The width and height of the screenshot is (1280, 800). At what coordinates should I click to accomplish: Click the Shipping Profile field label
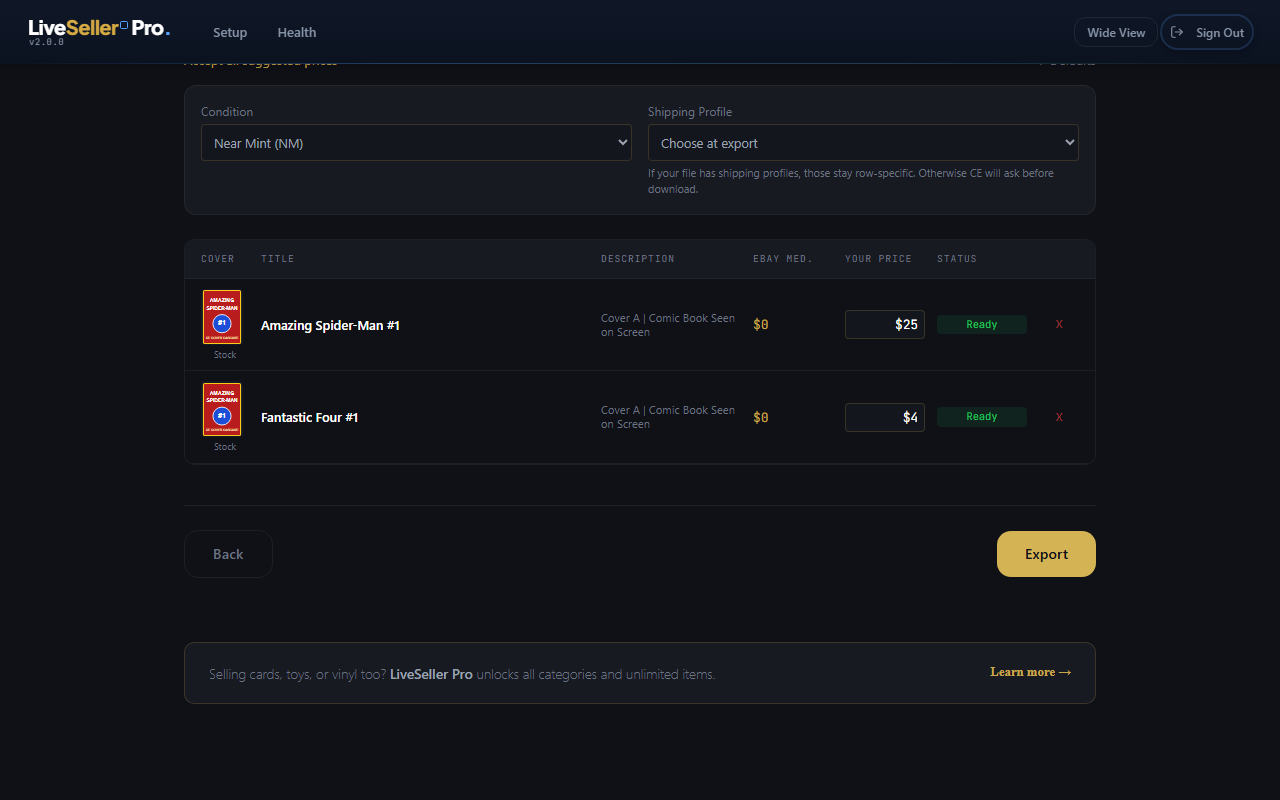[x=690, y=112]
